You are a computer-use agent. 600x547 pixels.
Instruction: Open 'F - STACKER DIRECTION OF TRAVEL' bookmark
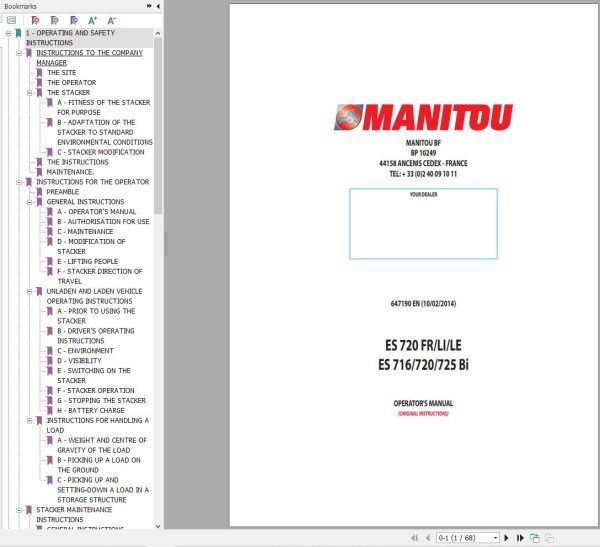99,276
